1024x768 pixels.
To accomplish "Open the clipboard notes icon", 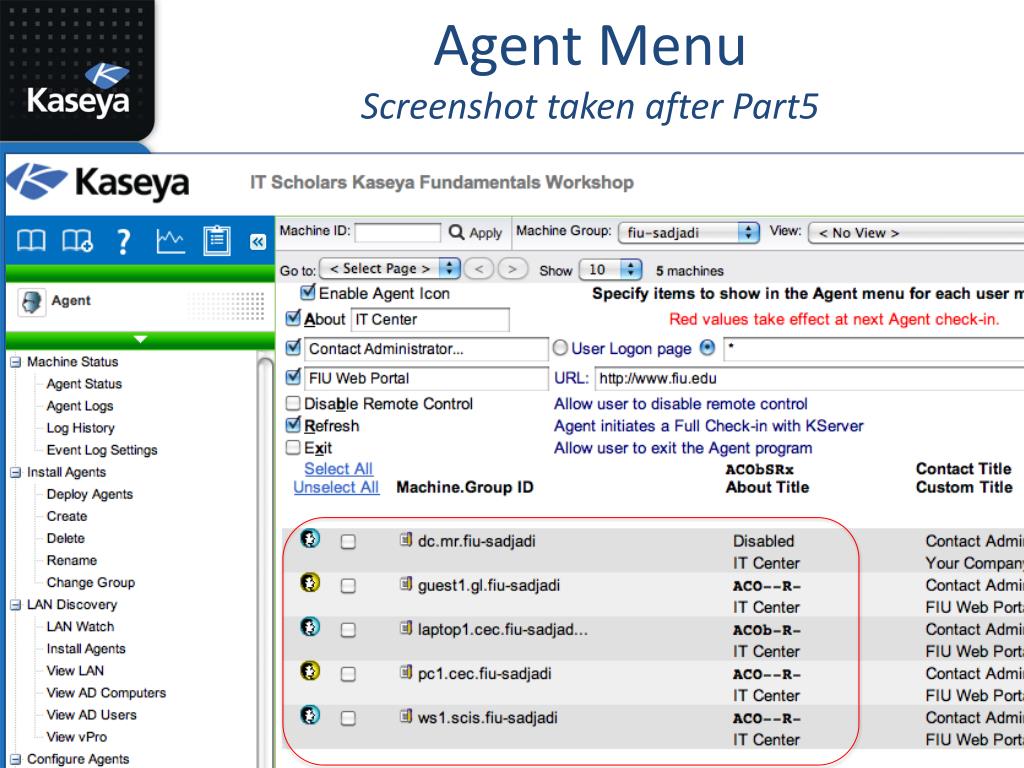I will 217,241.
